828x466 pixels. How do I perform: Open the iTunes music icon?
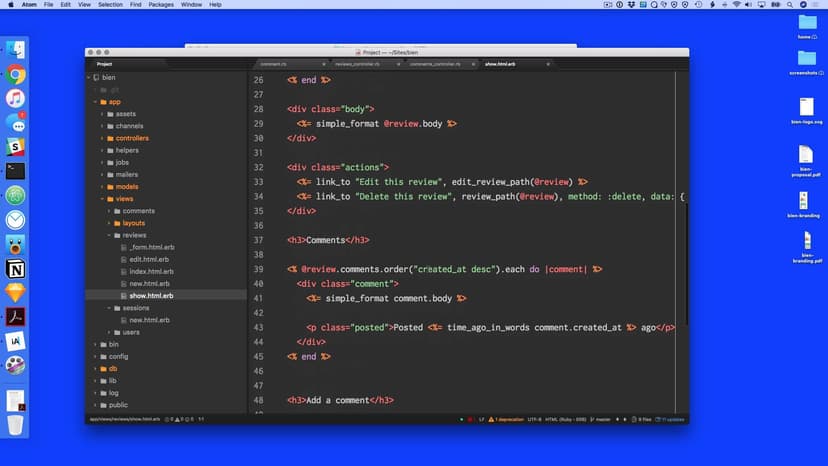(x=15, y=98)
